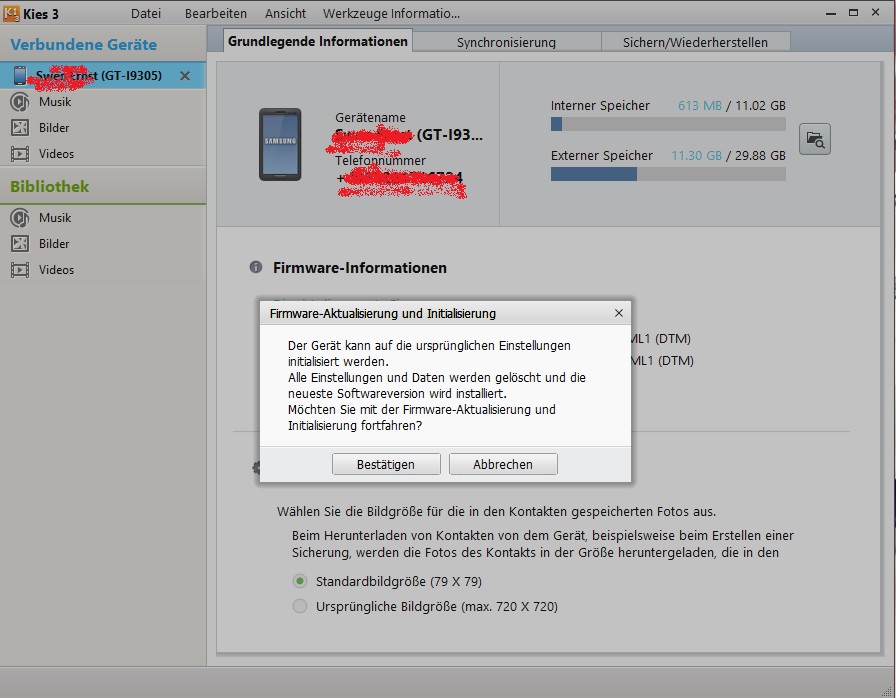Open Bilder icon under Verbundene Geräte

click(20, 127)
